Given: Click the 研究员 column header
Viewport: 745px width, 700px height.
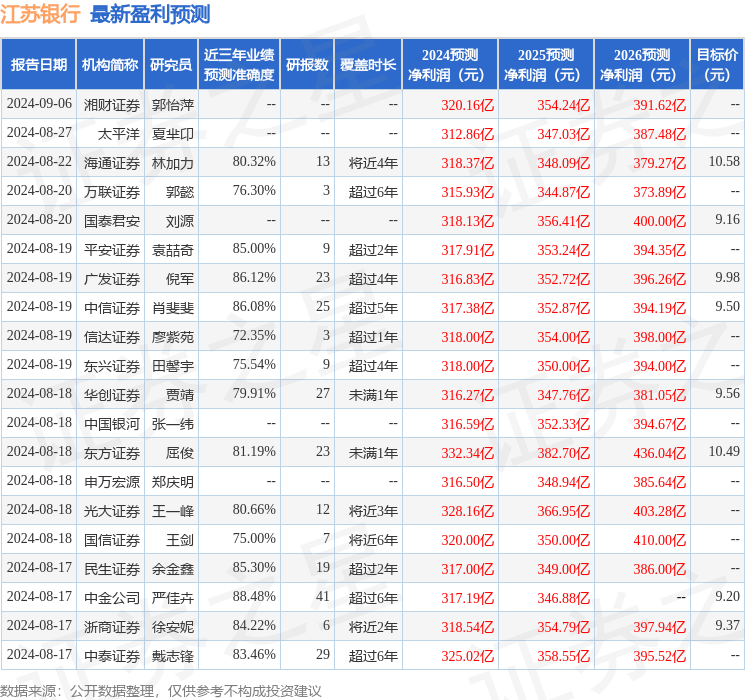Looking at the screenshot, I should pyautogui.click(x=171, y=65).
